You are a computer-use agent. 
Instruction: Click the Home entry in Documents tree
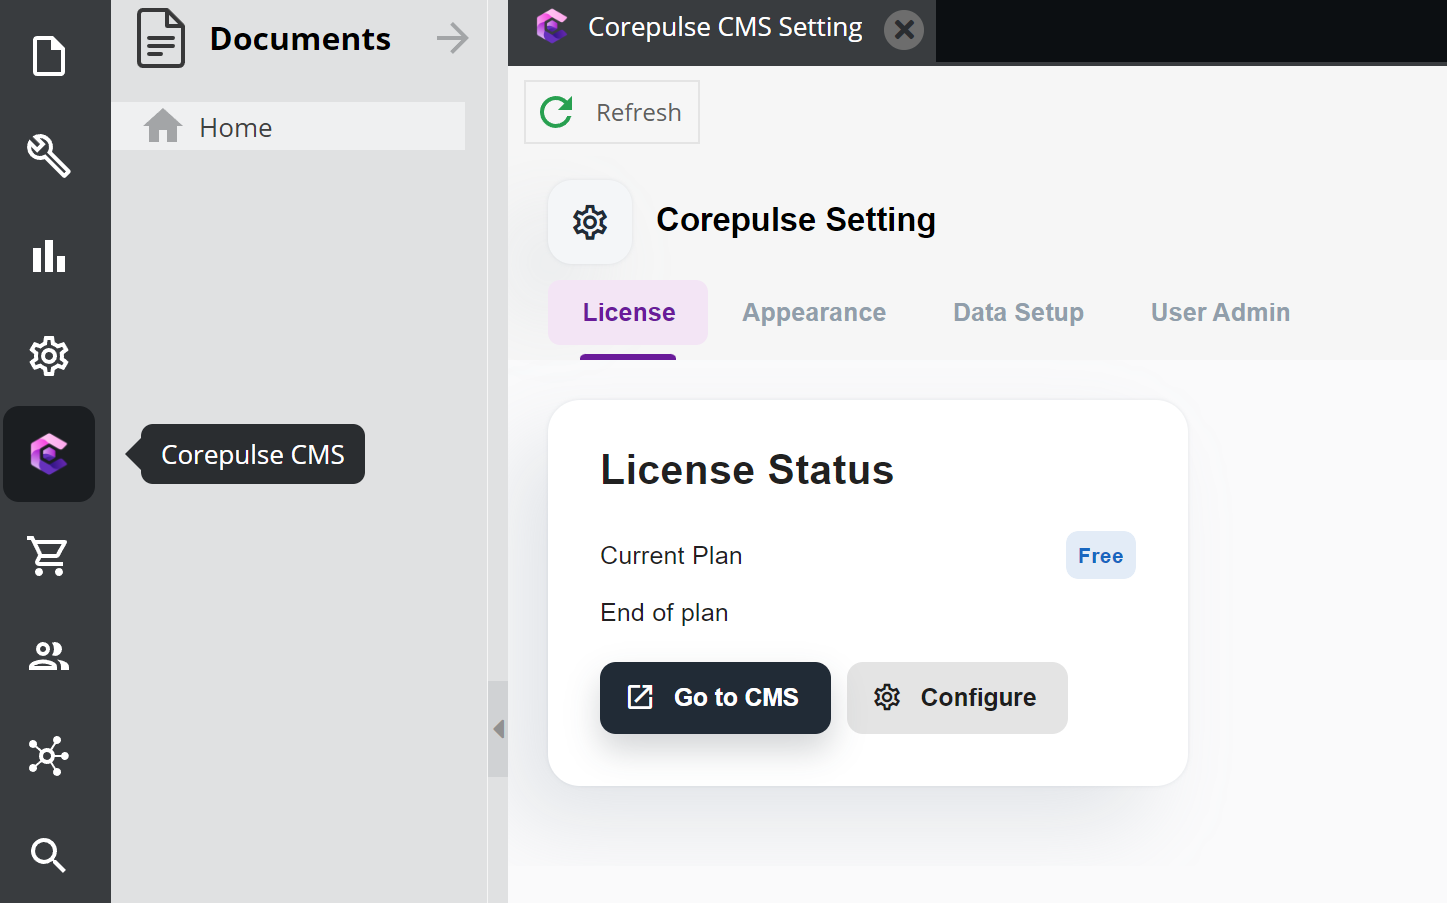tap(235, 126)
